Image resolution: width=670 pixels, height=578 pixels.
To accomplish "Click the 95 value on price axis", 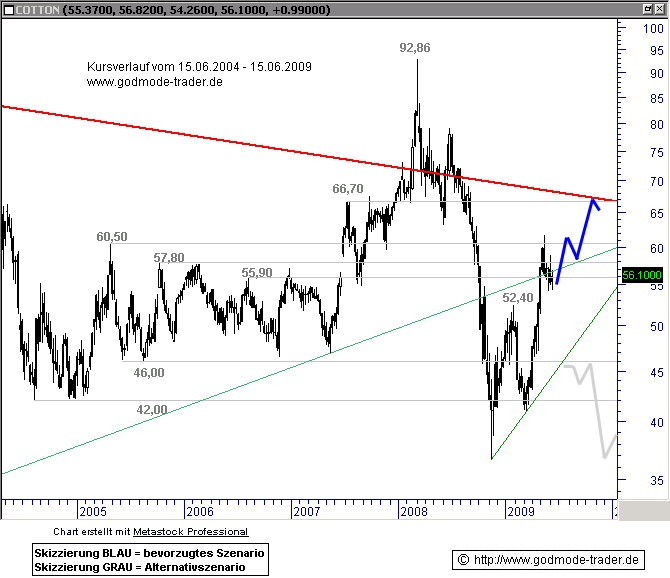I will 657,50.
